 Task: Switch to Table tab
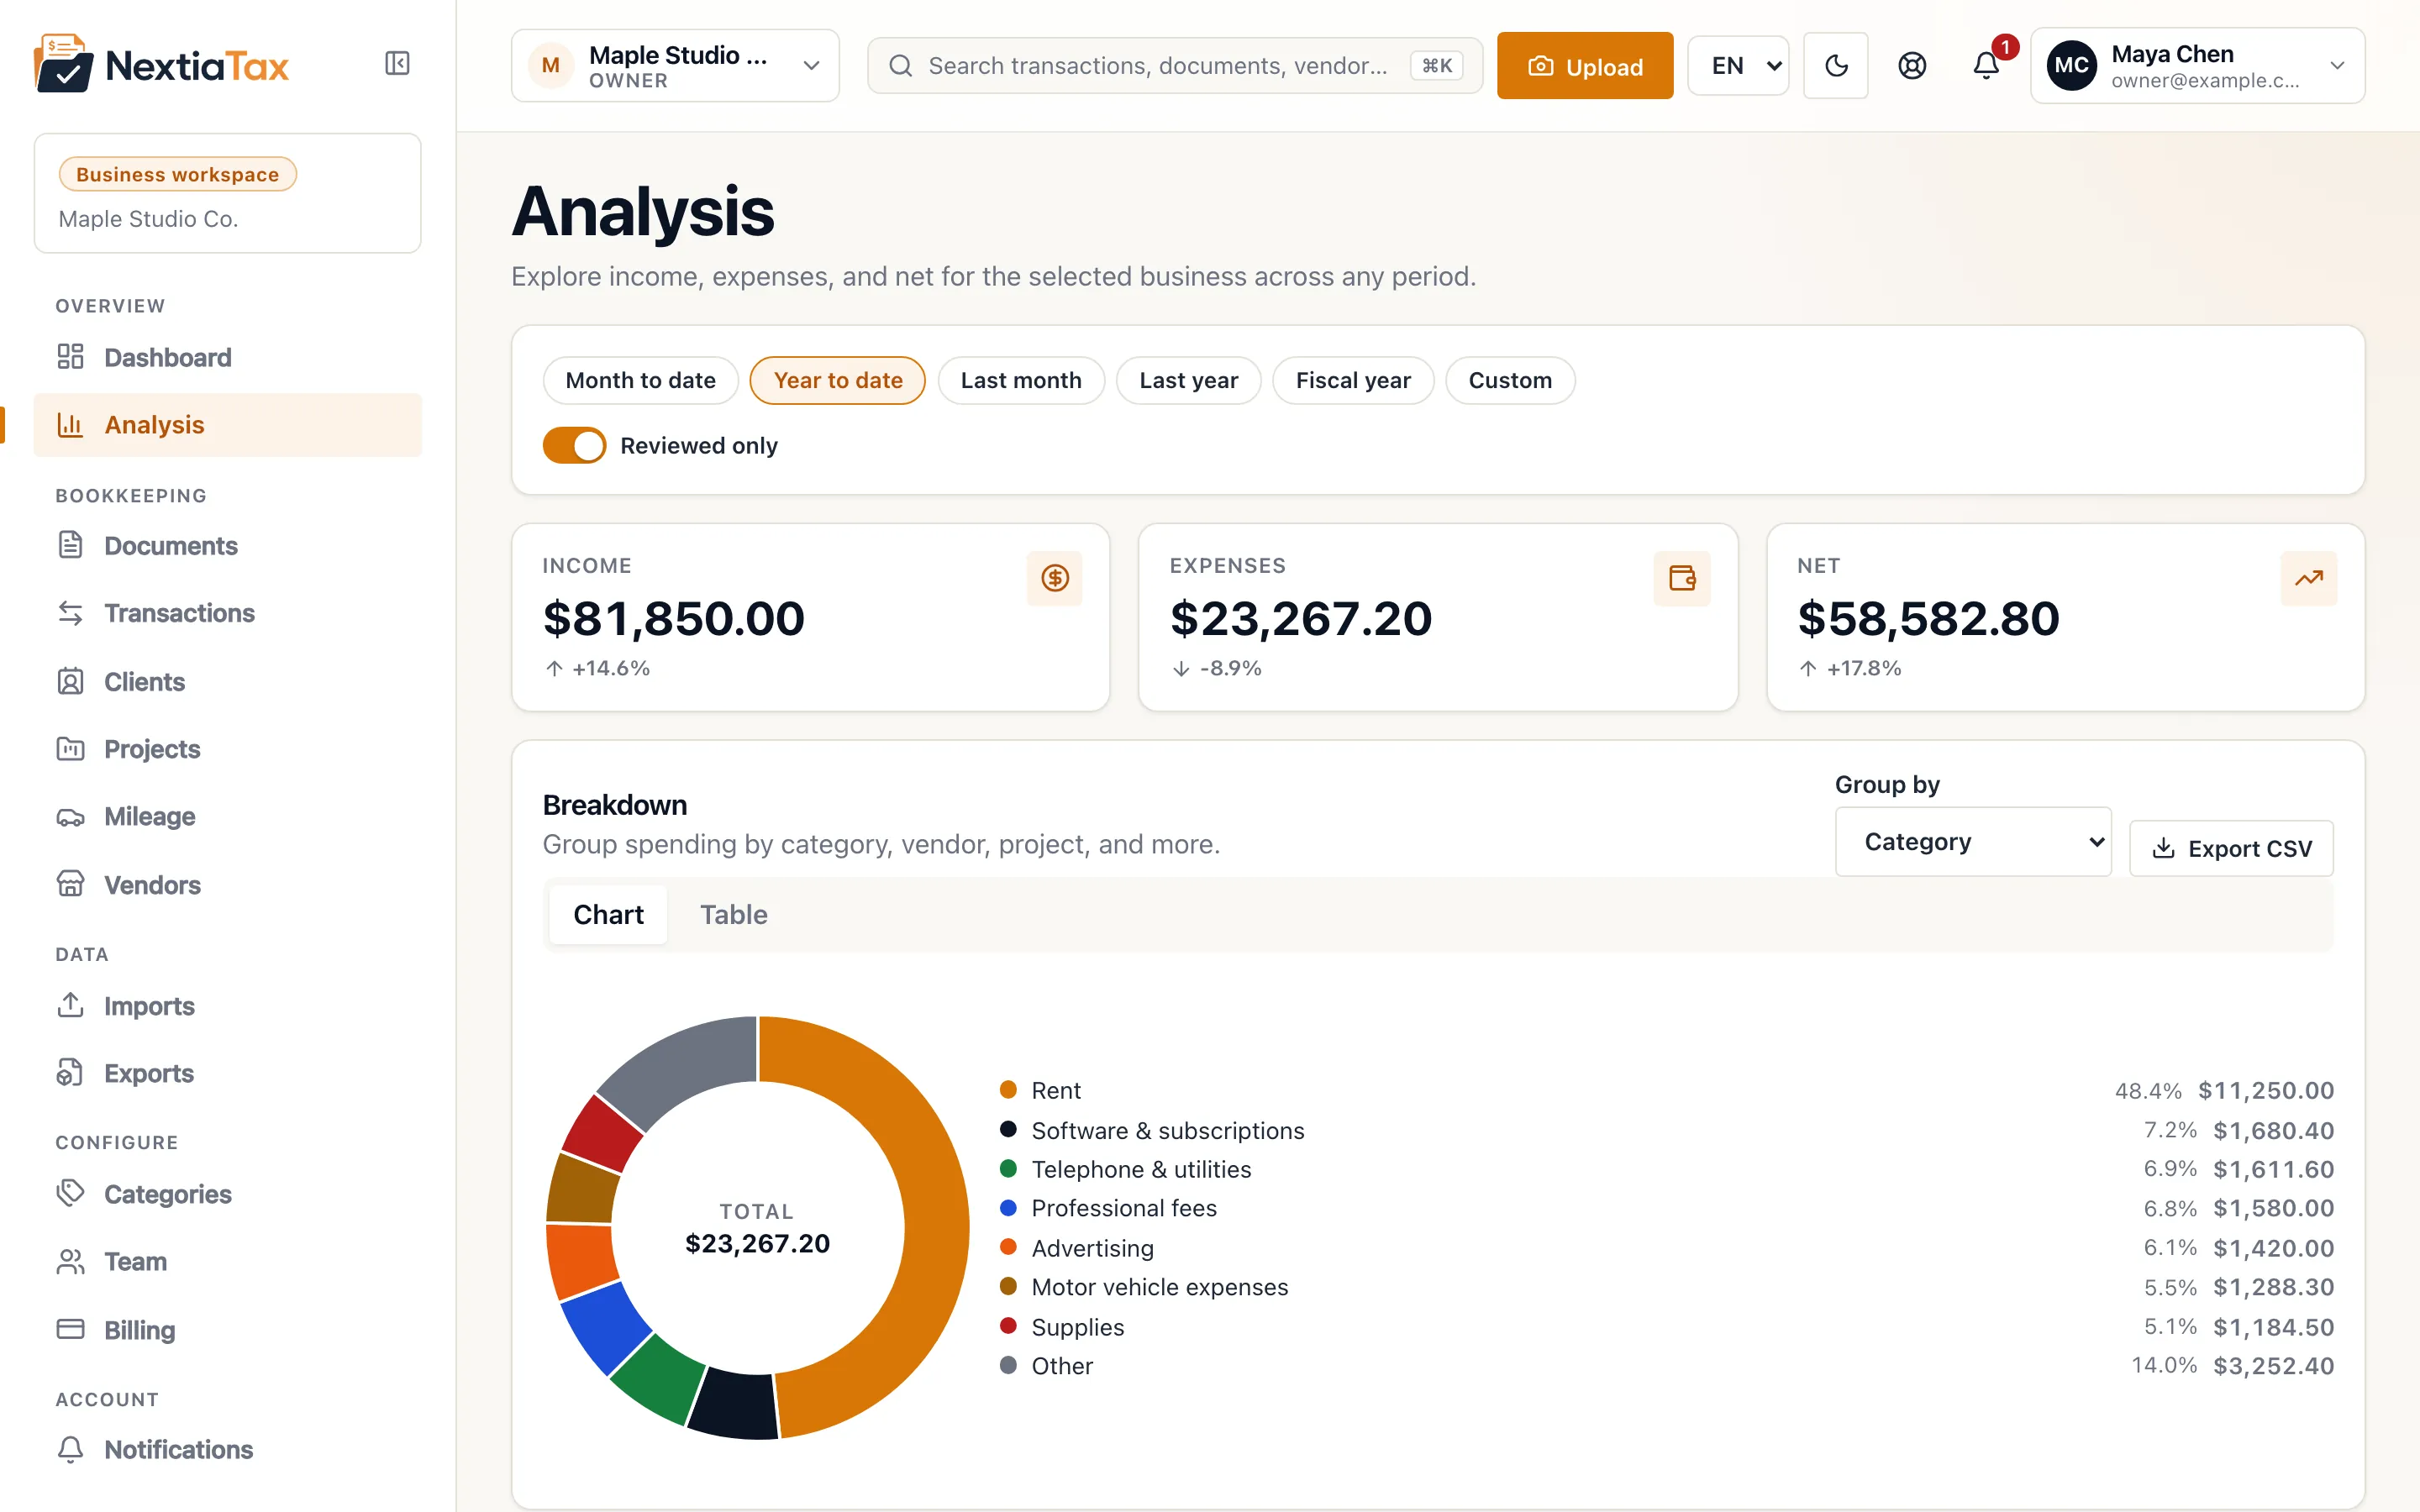(x=733, y=914)
